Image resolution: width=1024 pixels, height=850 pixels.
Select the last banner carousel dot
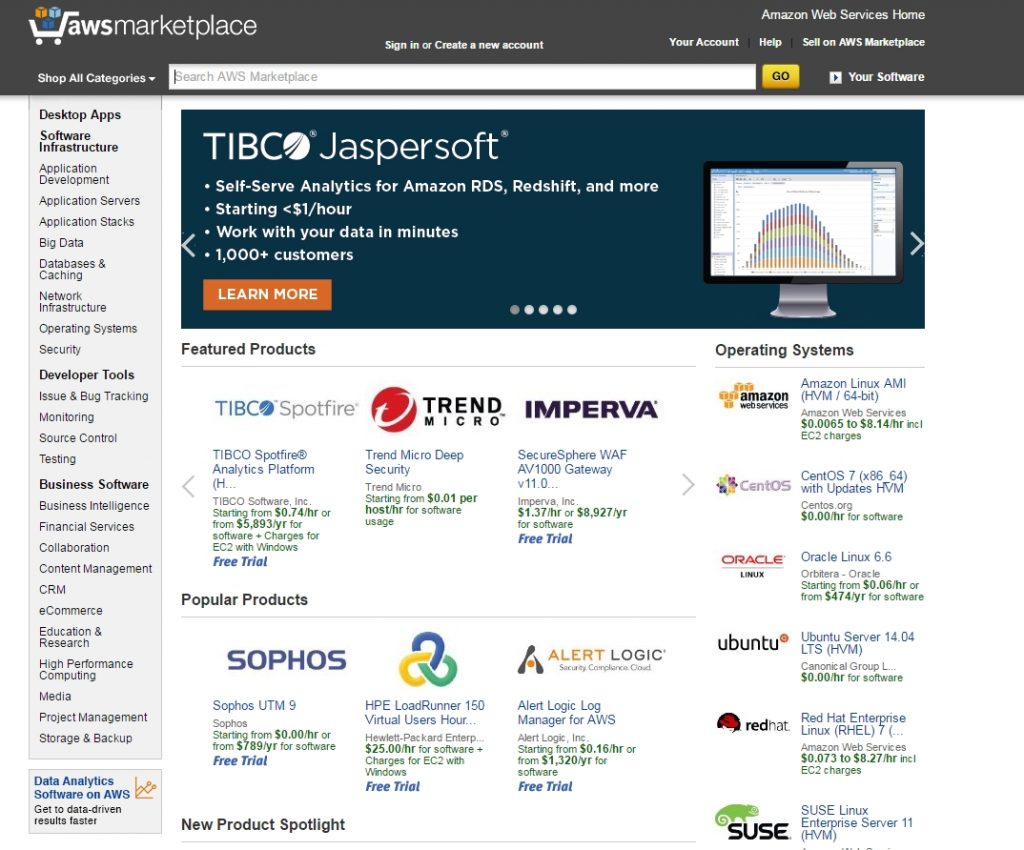572,310
